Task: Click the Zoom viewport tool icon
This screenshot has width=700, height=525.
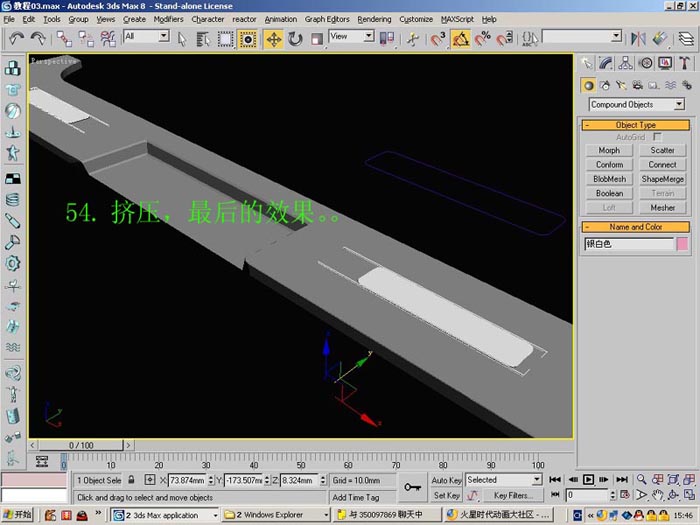Action: point(642,479)
